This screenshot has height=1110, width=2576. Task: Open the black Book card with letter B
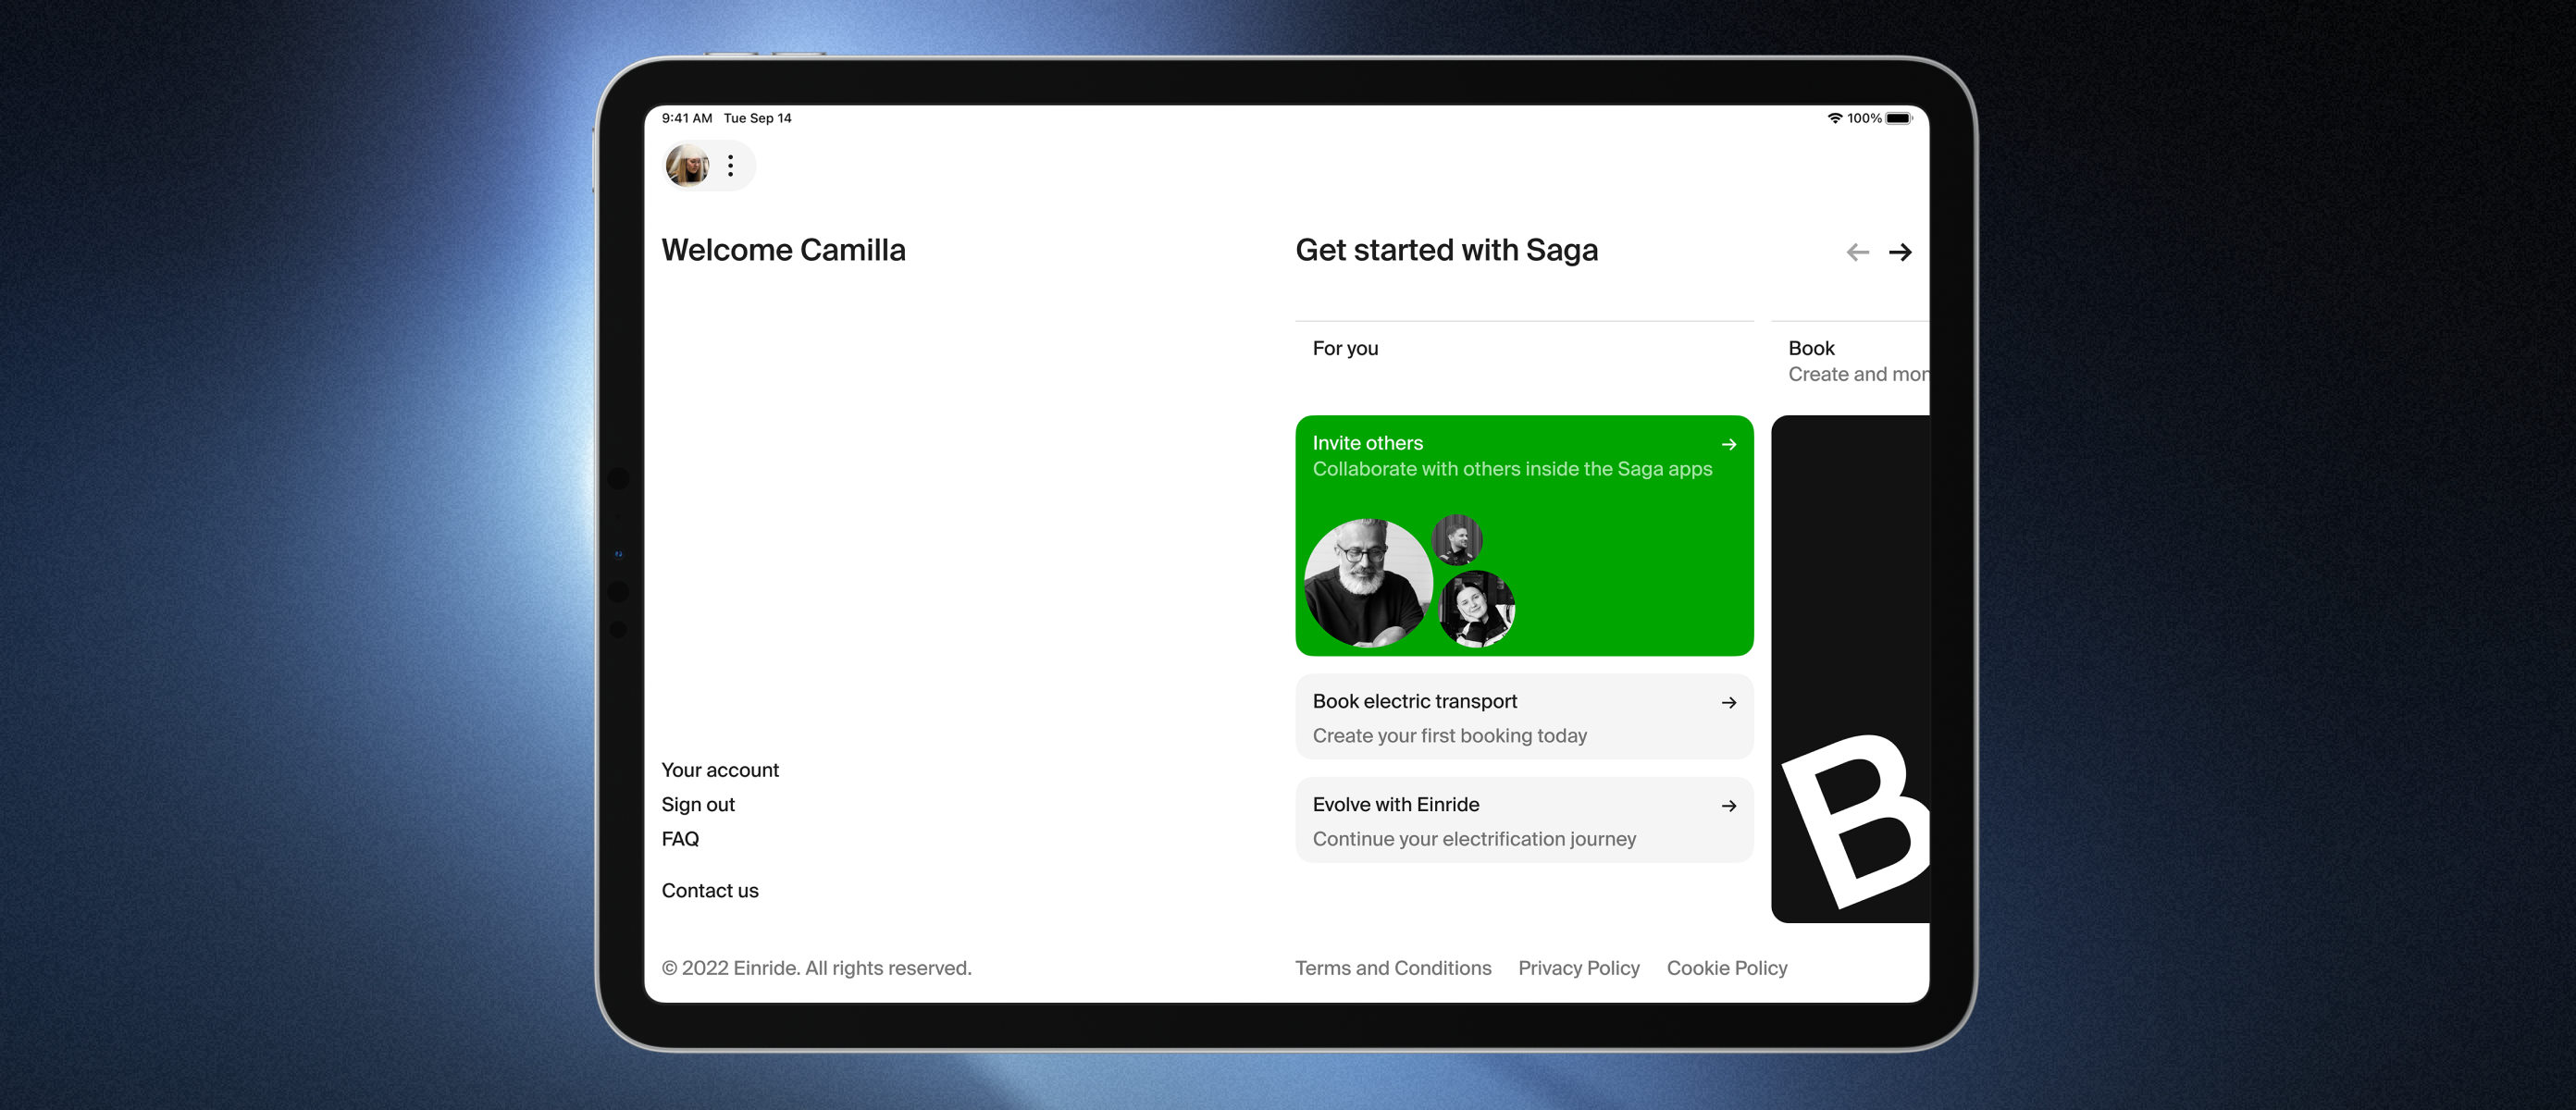(x=1850, y=669)
